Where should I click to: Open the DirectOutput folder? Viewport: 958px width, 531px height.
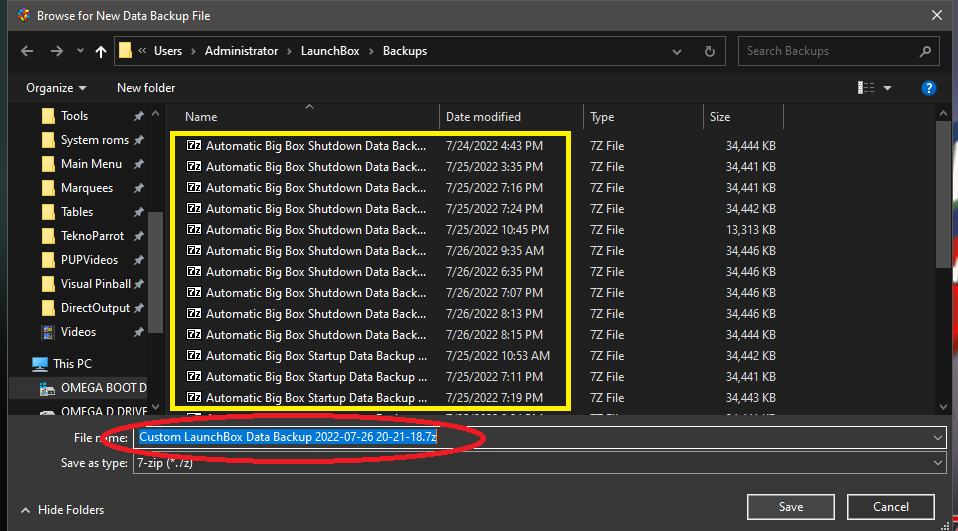(x=95, y=308)
